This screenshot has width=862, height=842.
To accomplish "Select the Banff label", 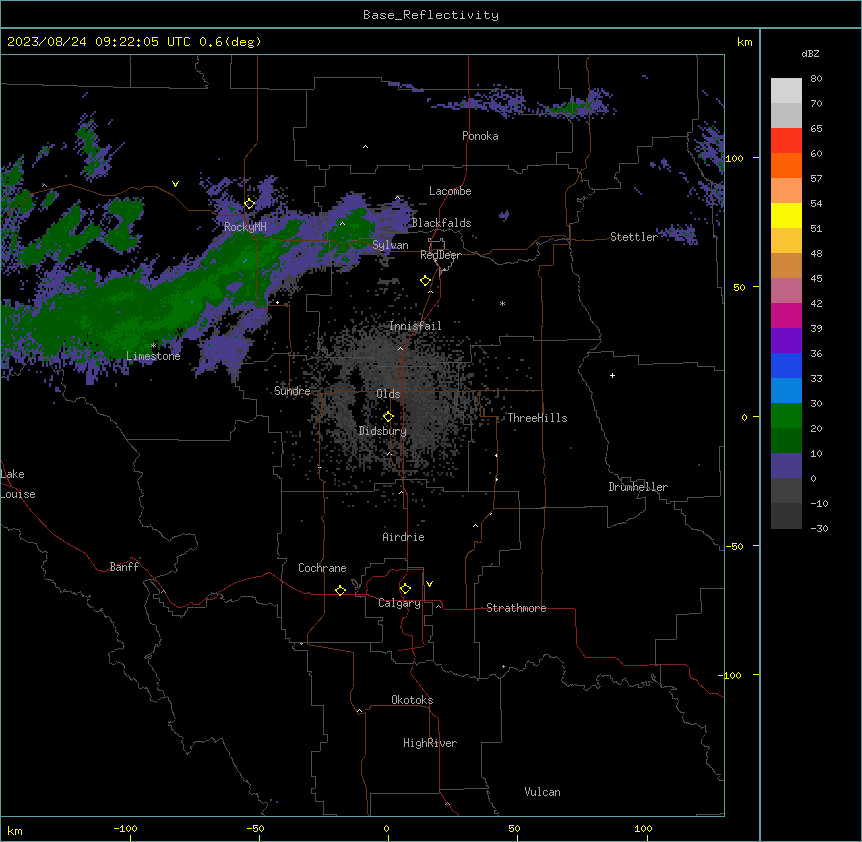I will 124,567.
